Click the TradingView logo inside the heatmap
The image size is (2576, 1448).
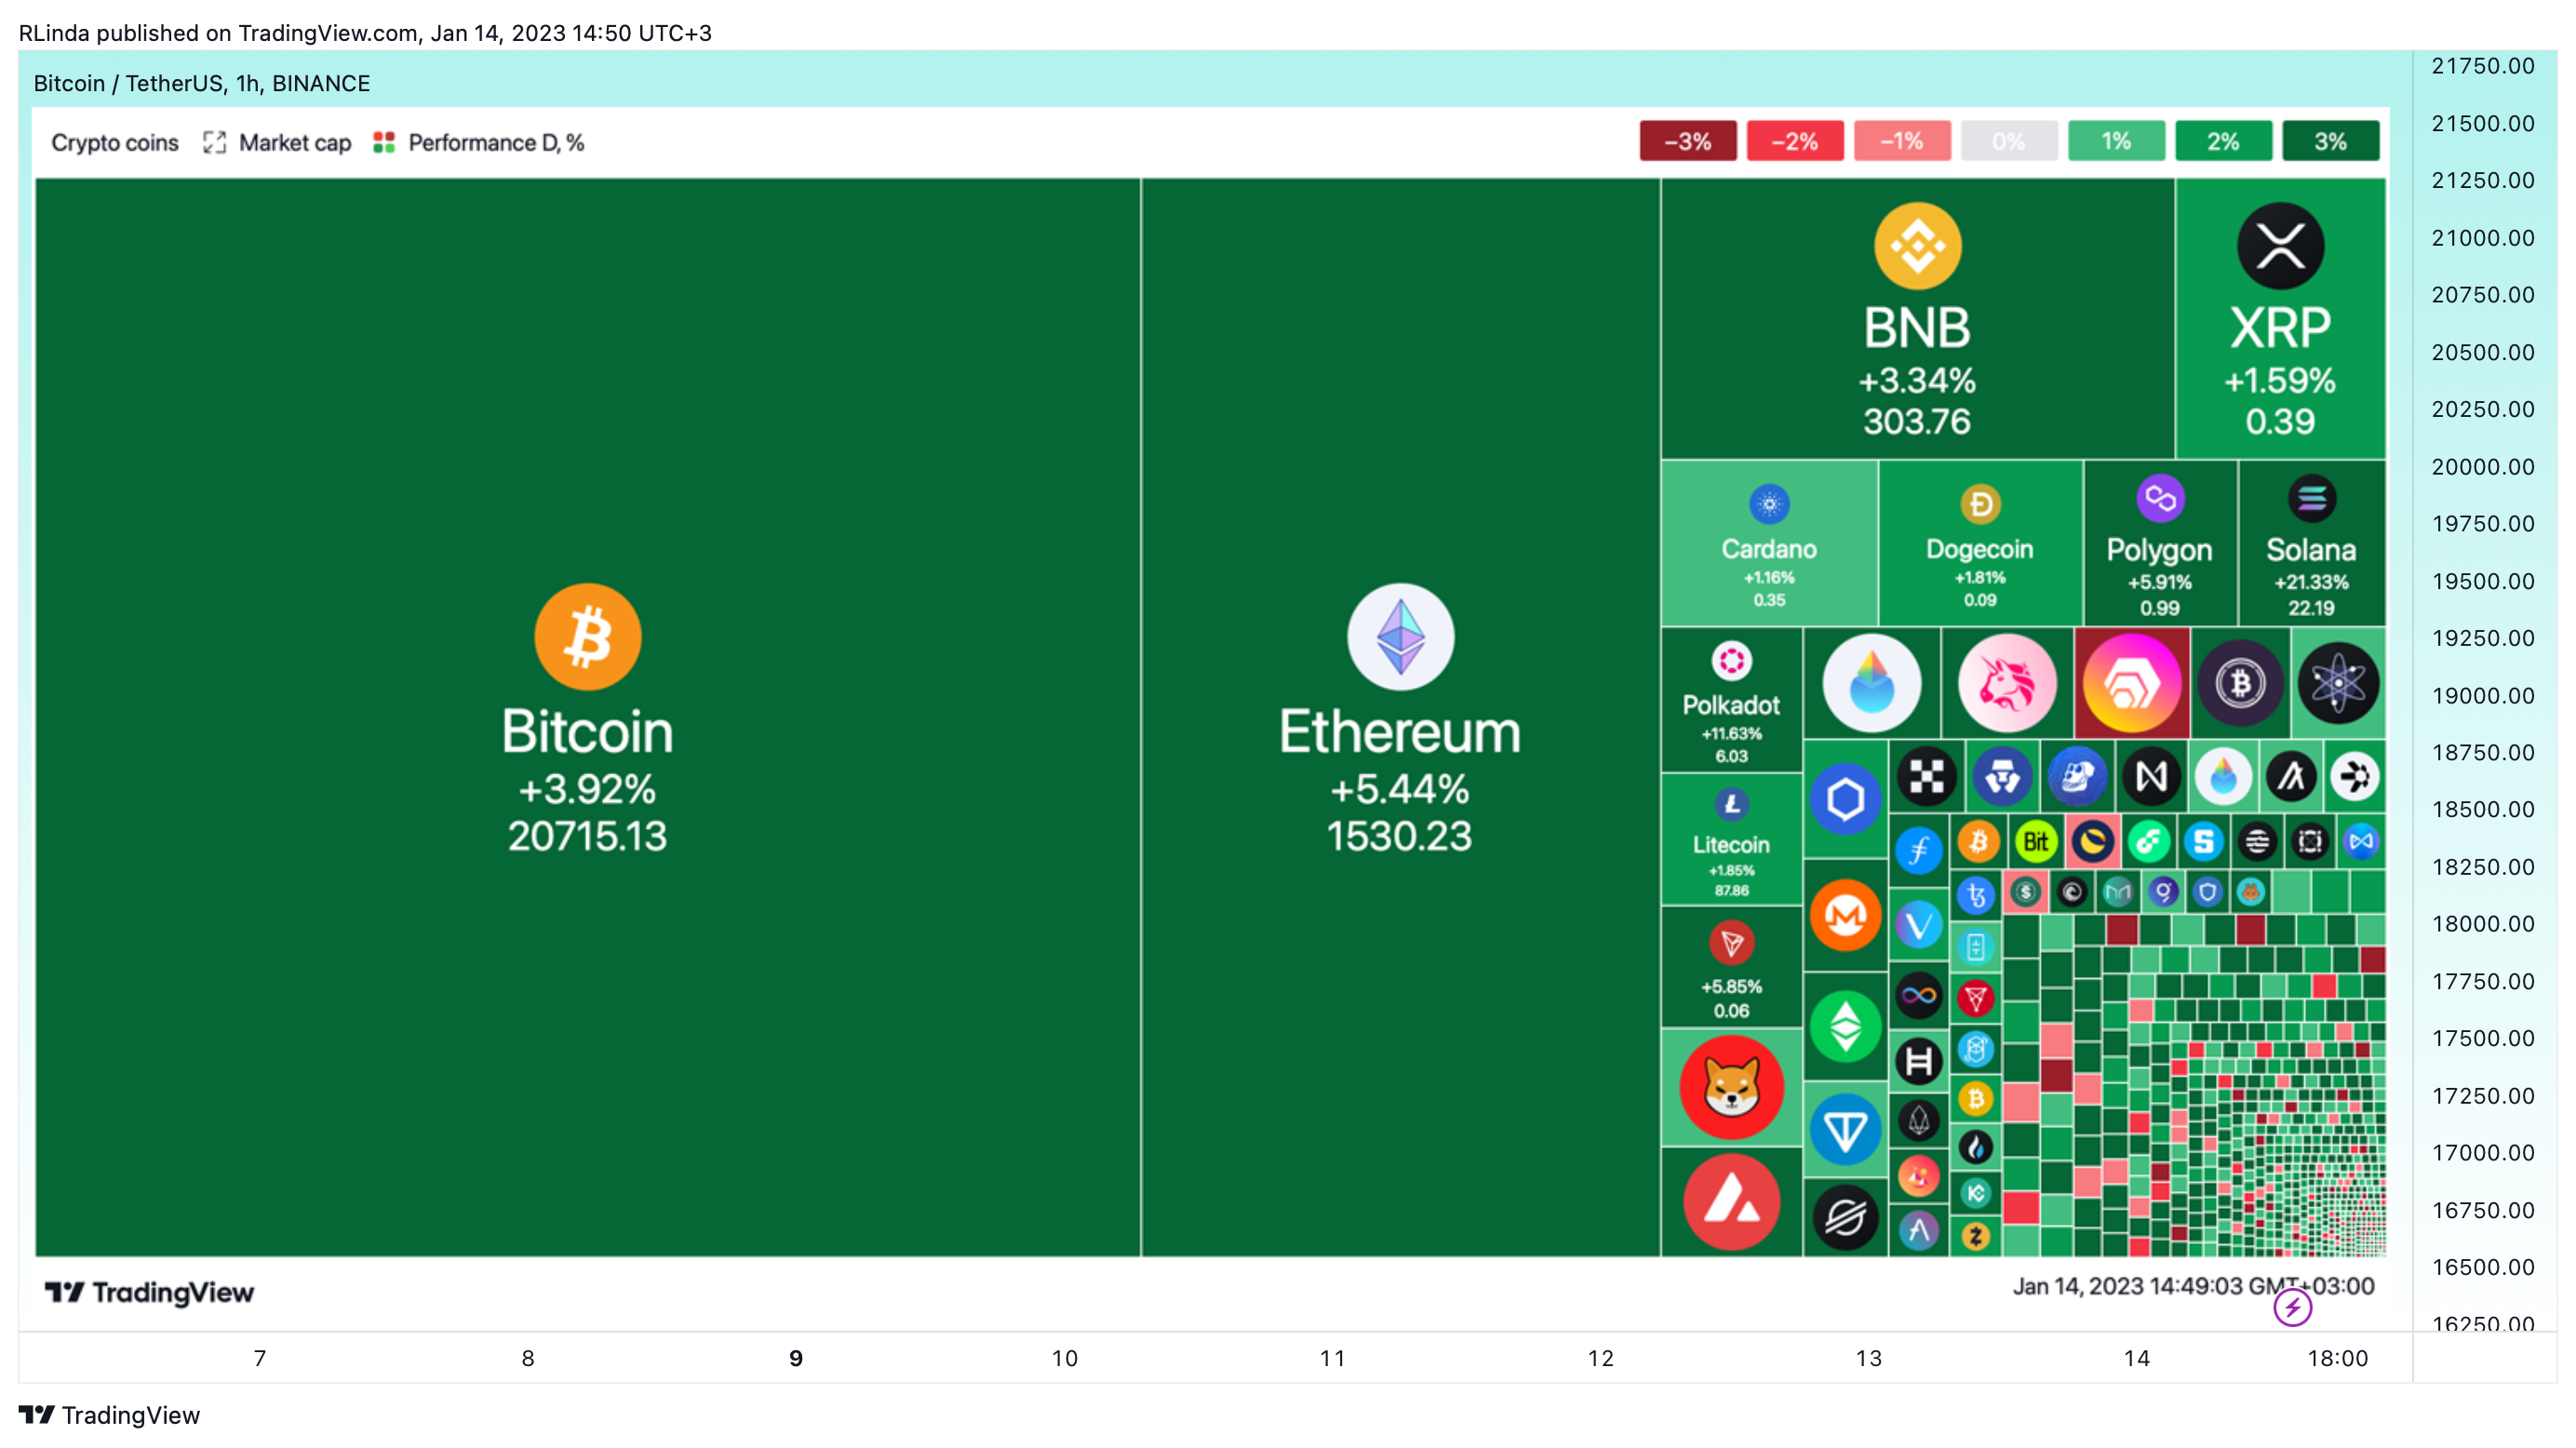[149, 1292]
